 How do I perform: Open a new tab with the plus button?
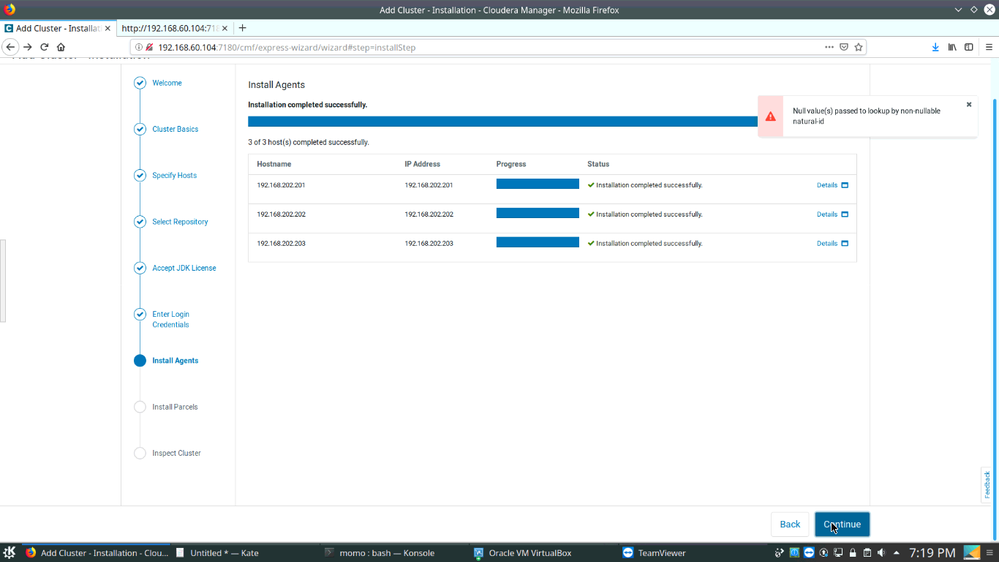(x=242, y=28)
